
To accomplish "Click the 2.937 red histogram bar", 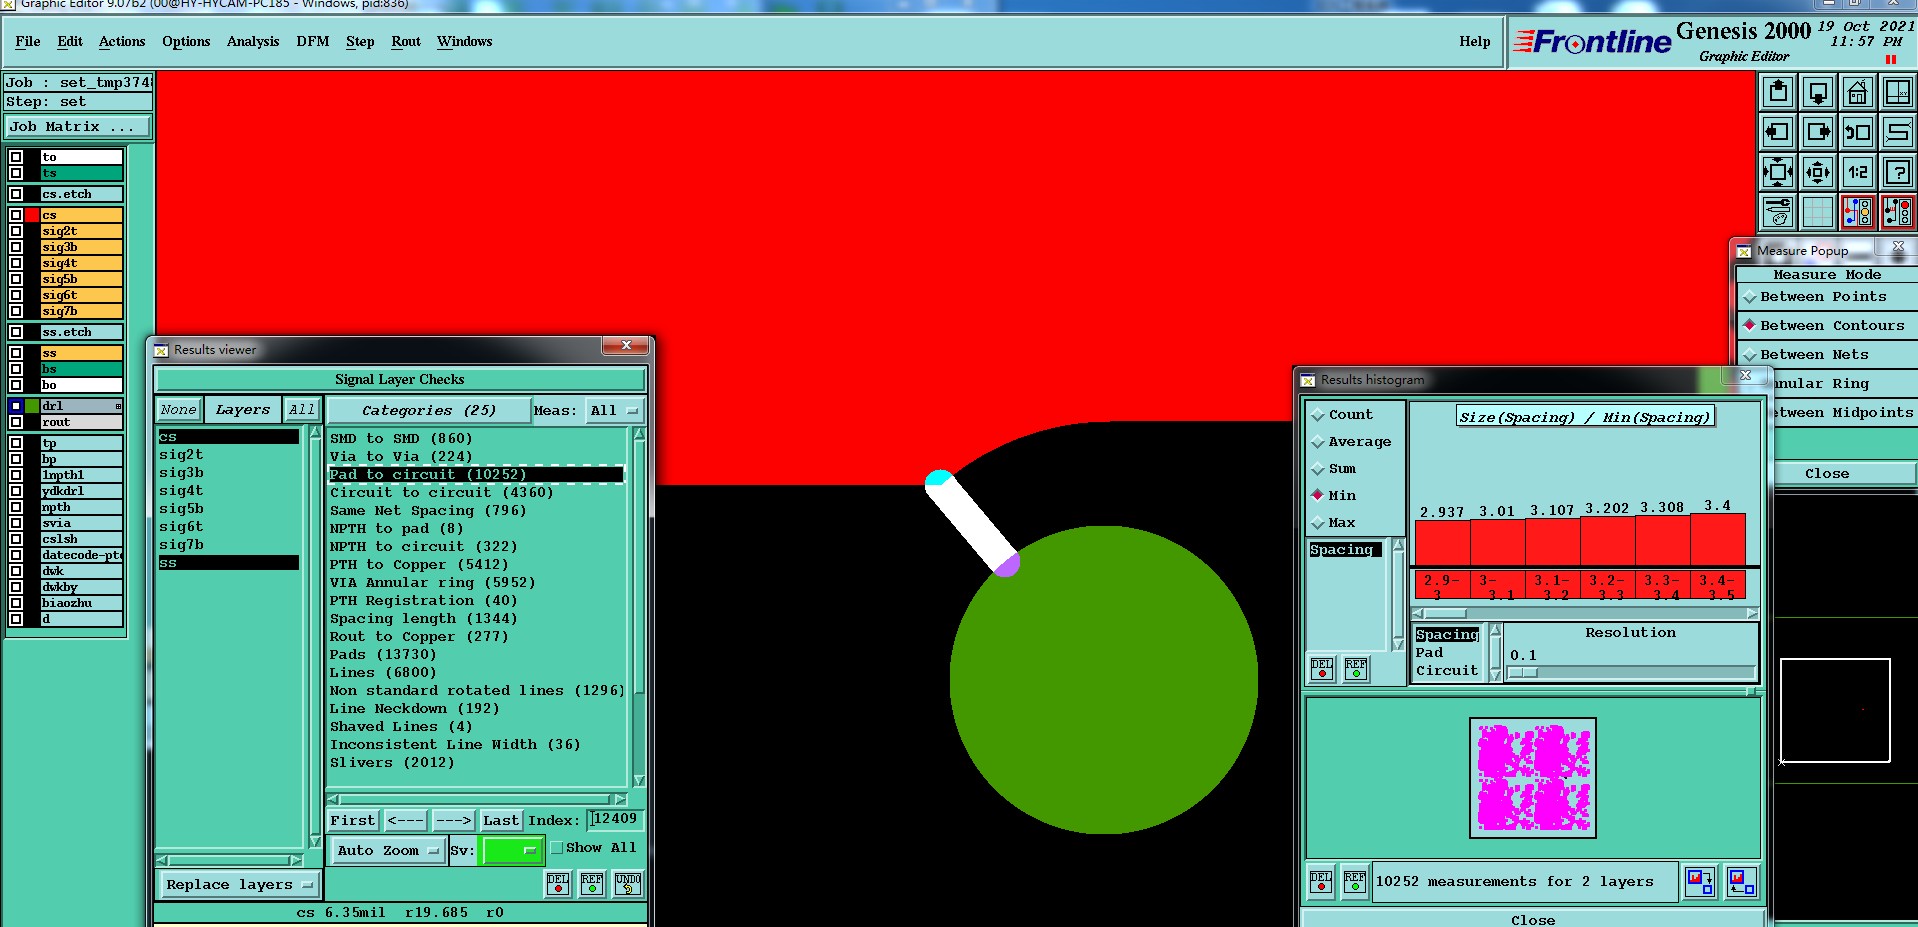I will [1442, 543].
